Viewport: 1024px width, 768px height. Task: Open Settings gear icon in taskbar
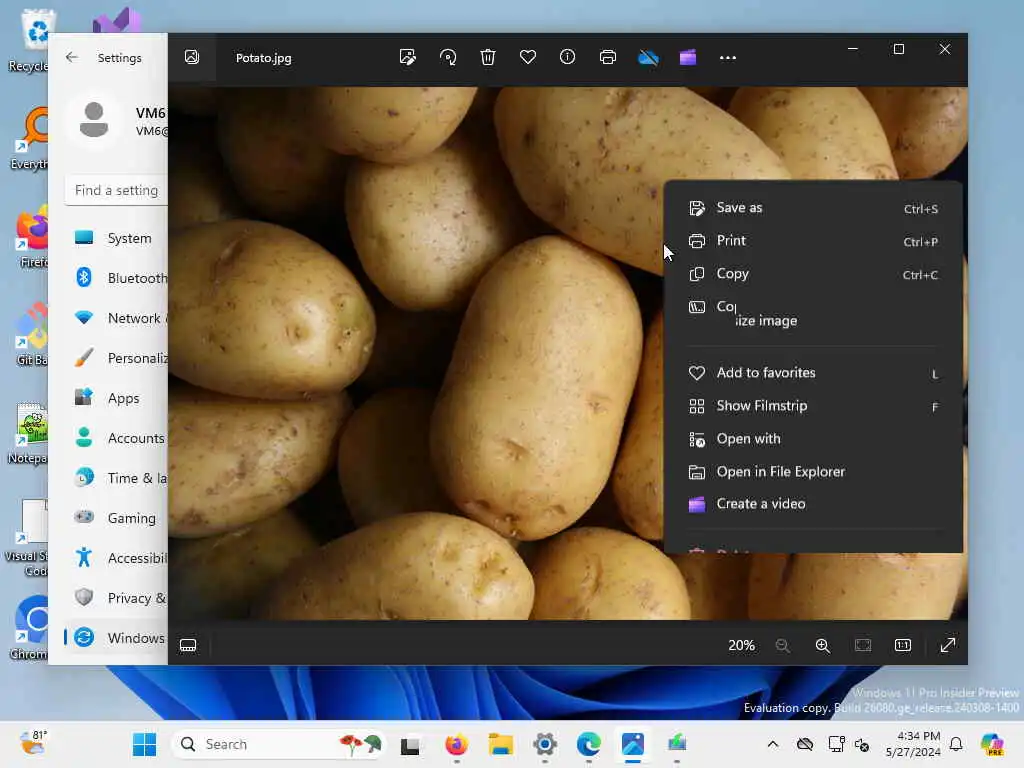545,744
